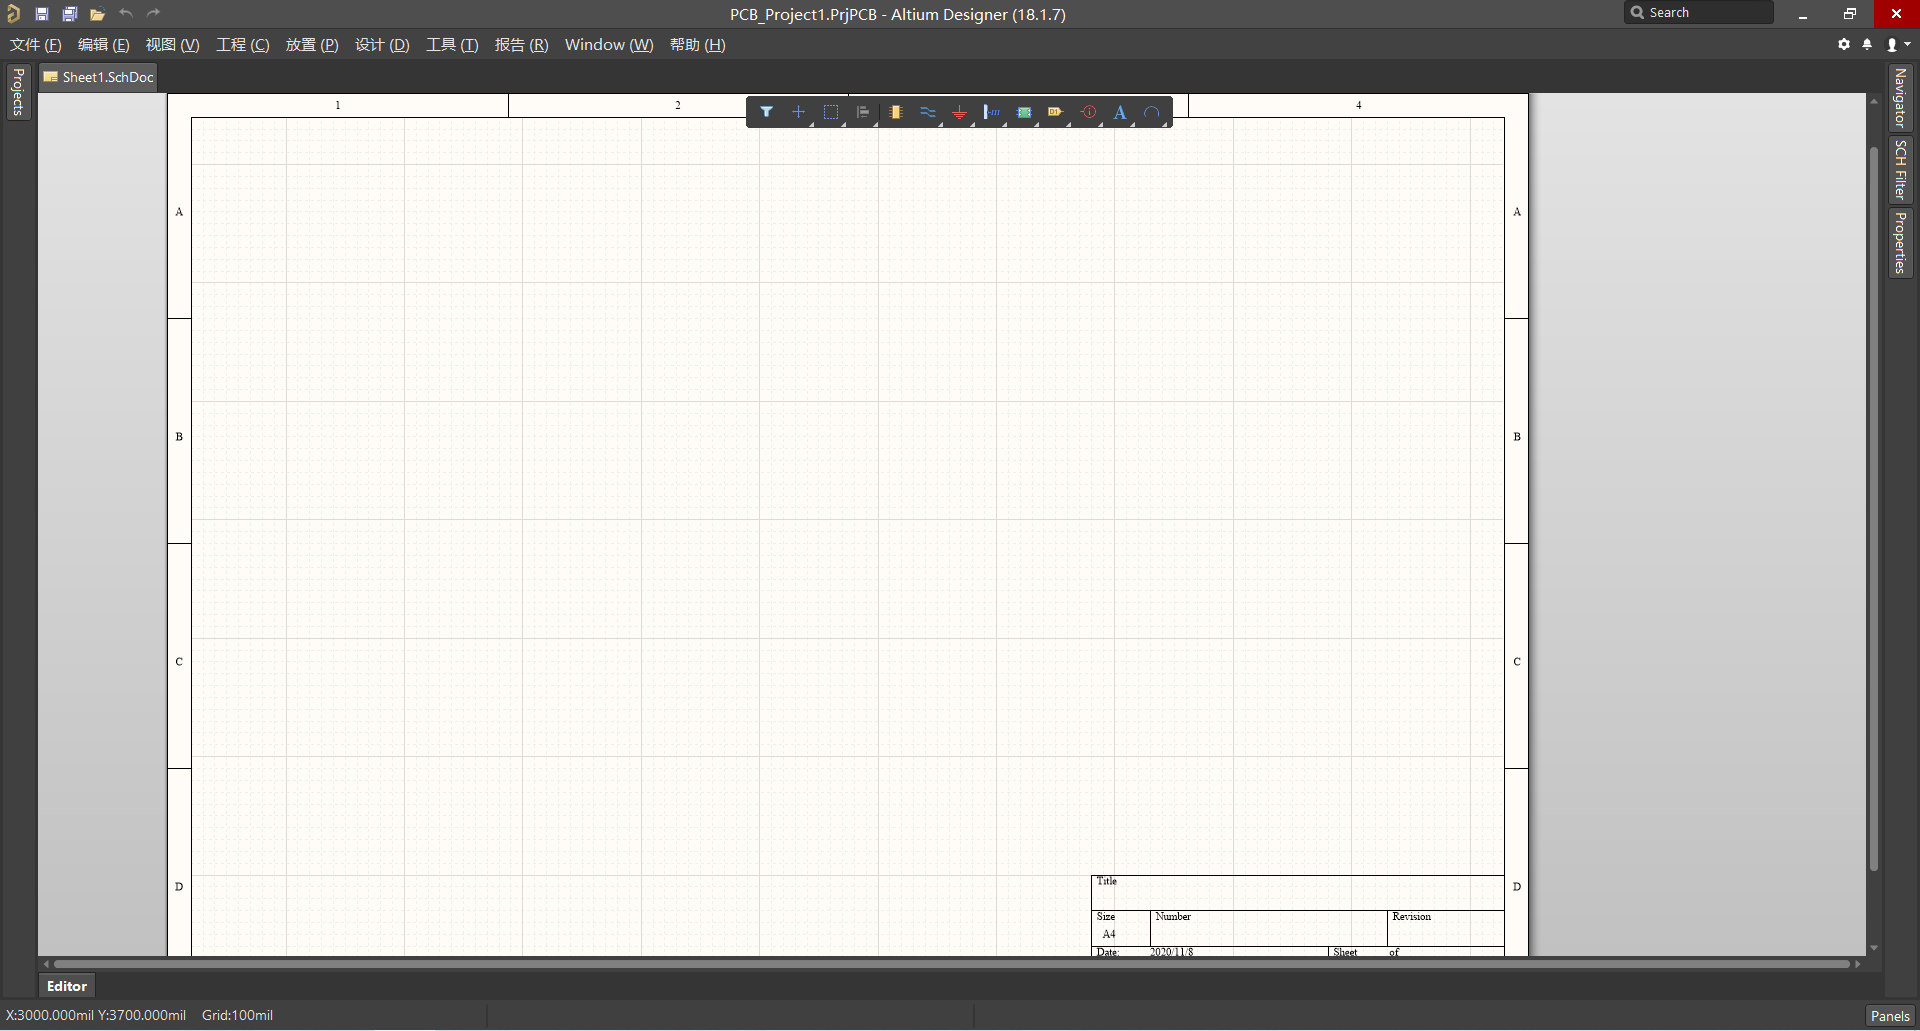Image resolution: width=1920 pixels, height=1031 pixels.
Task: Restore down the Altium Designer window
Action: click(1849, 14)
